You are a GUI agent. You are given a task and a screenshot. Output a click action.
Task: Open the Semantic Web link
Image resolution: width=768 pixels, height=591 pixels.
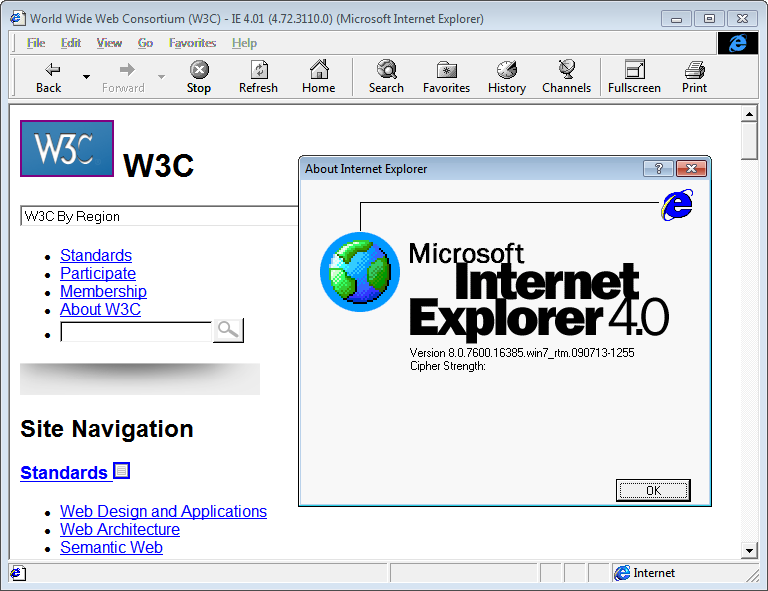pyautogui.click(x=112, y=547)
